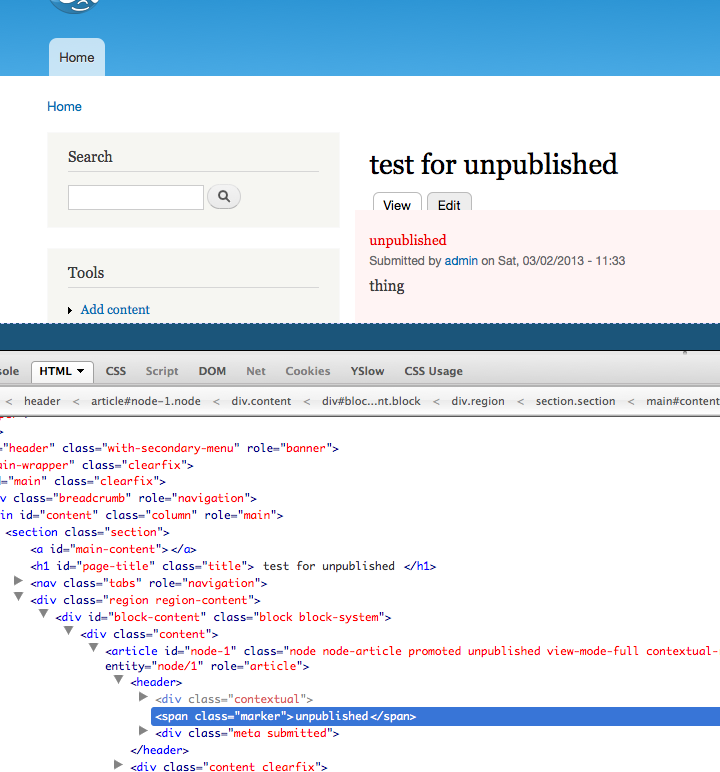
Task: Open the Add content link
Action: [115, 310]
